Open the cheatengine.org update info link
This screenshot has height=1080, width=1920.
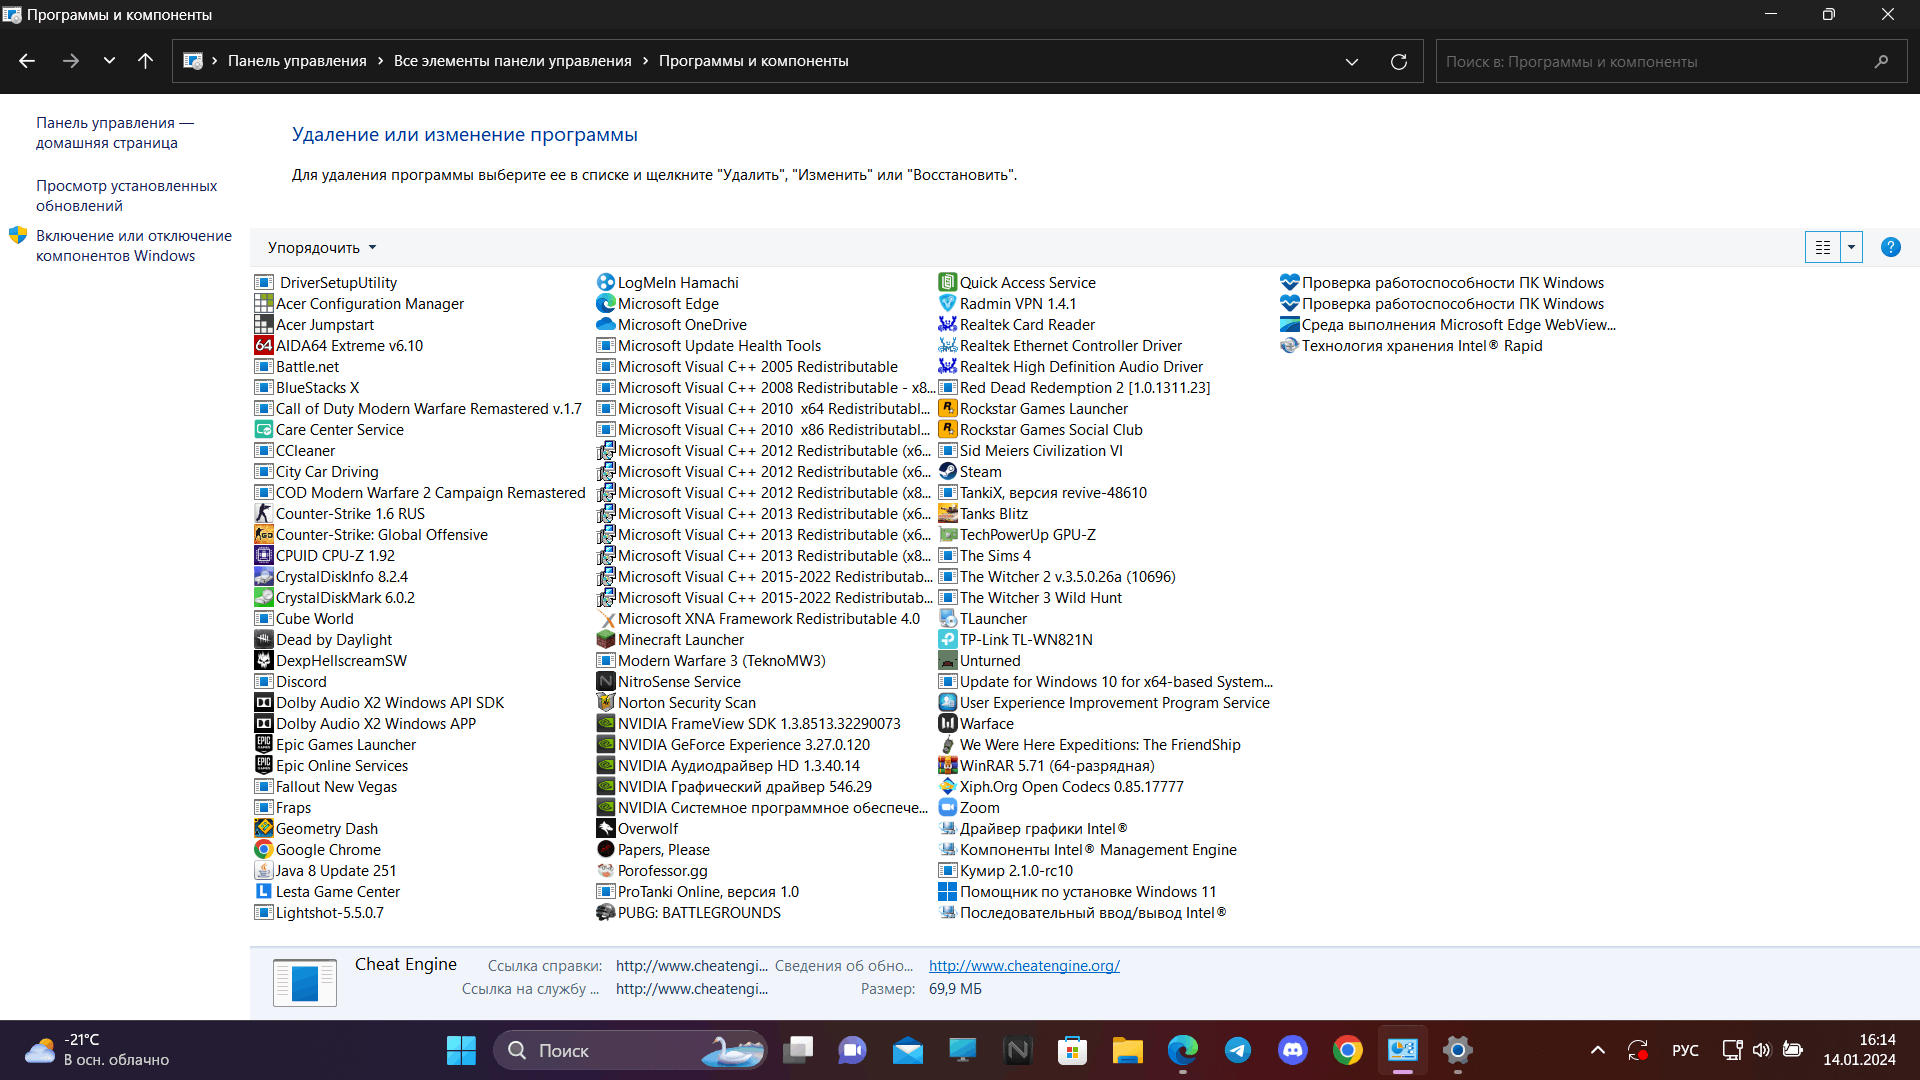coord(1024,966)
